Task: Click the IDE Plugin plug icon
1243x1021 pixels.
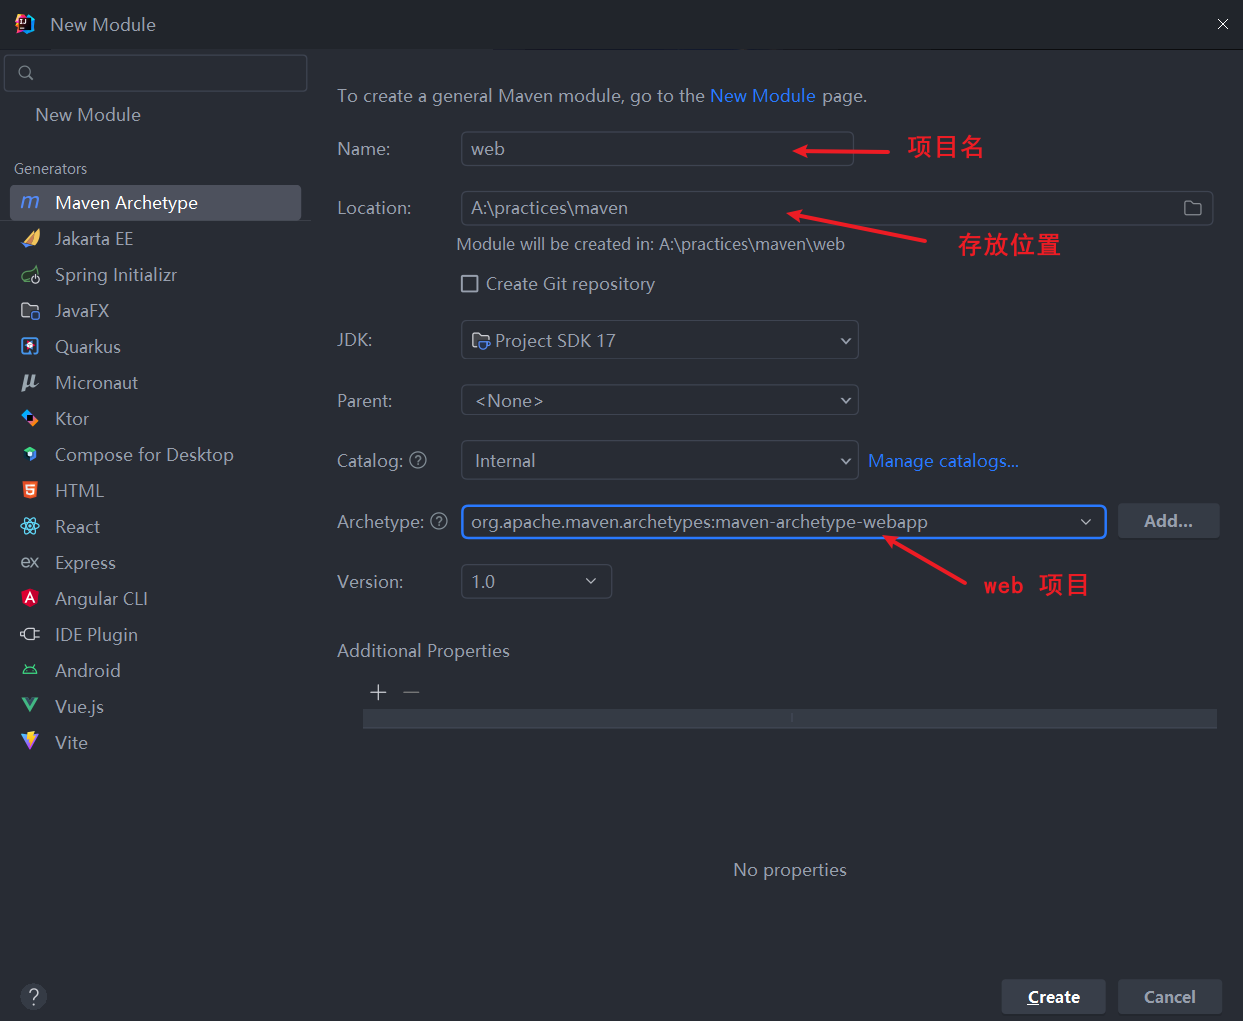Action: [x=30, y=635]
